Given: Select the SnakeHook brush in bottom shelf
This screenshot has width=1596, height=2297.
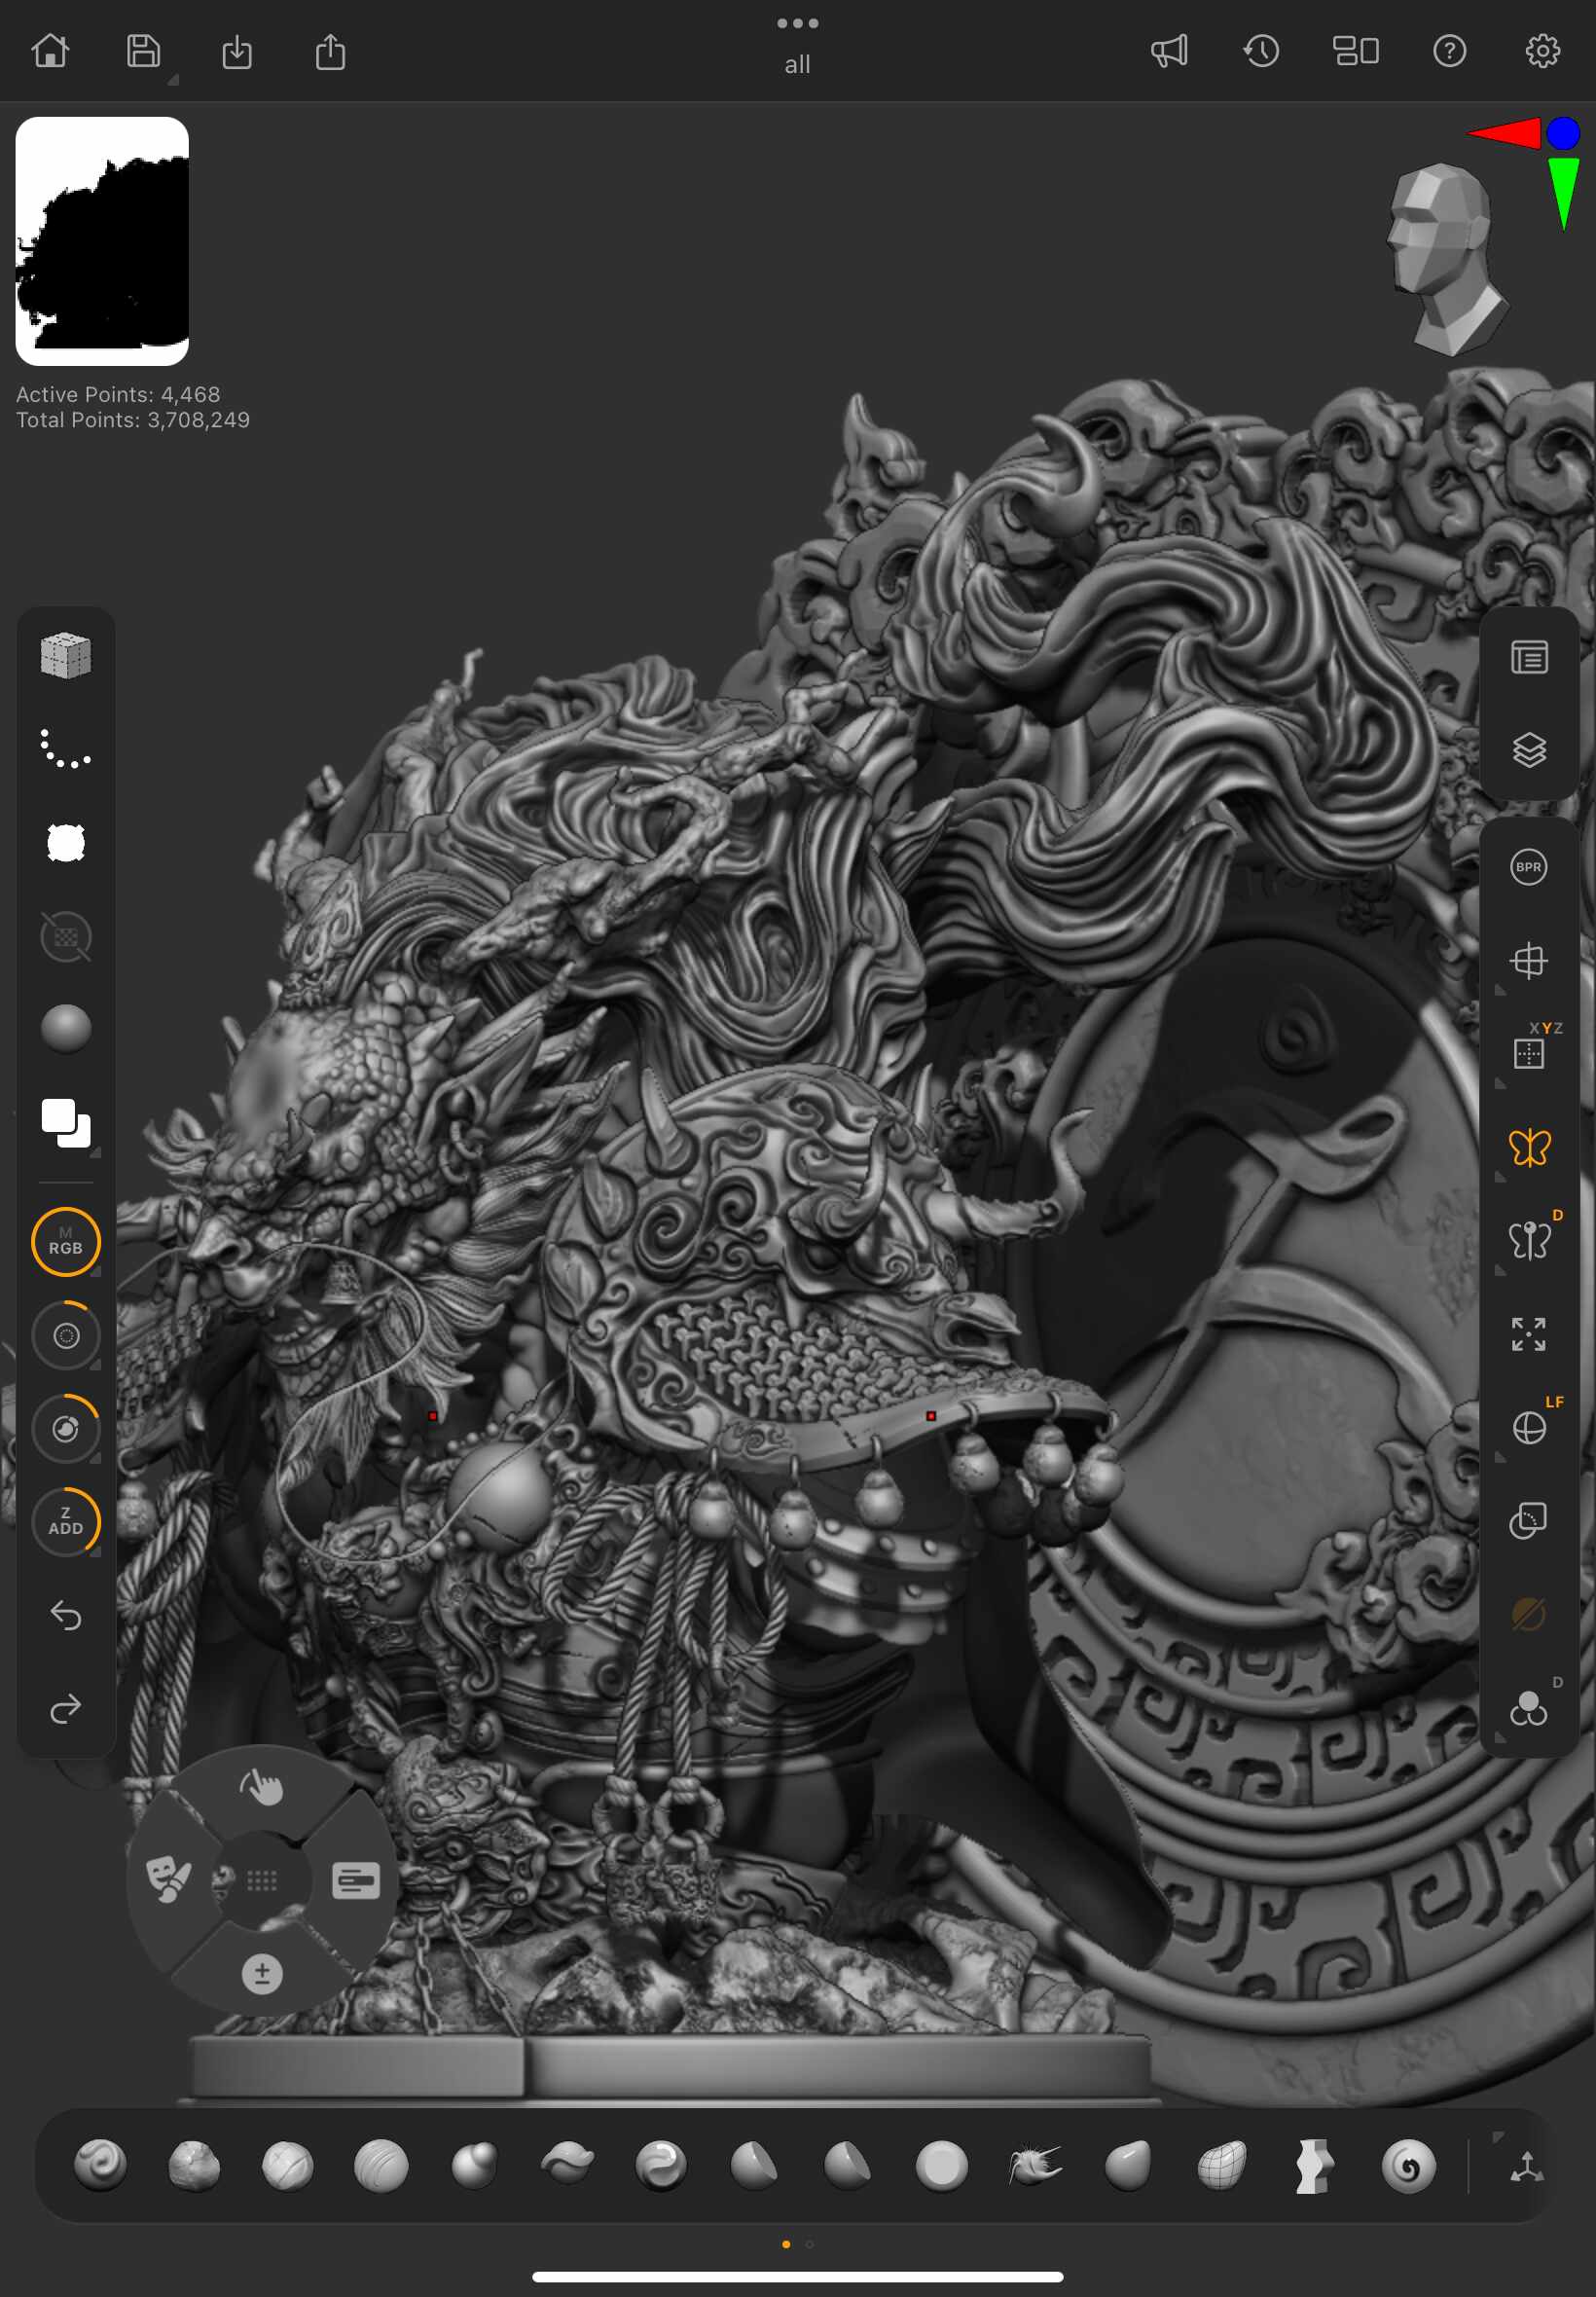Looking at the screenshot, I should click(x=1034, y=2166).
